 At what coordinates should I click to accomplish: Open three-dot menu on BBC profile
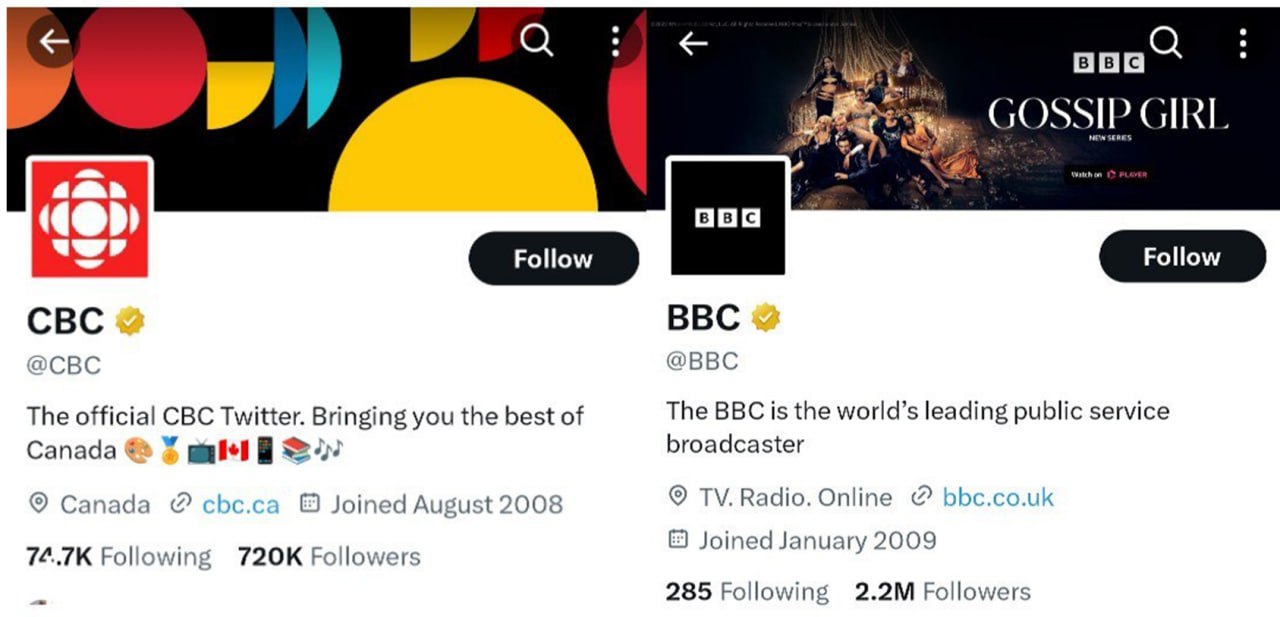(1243, 43)
